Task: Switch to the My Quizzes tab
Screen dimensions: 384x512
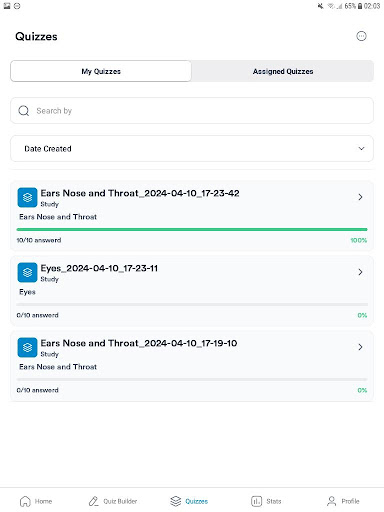Action: (101, 71)
